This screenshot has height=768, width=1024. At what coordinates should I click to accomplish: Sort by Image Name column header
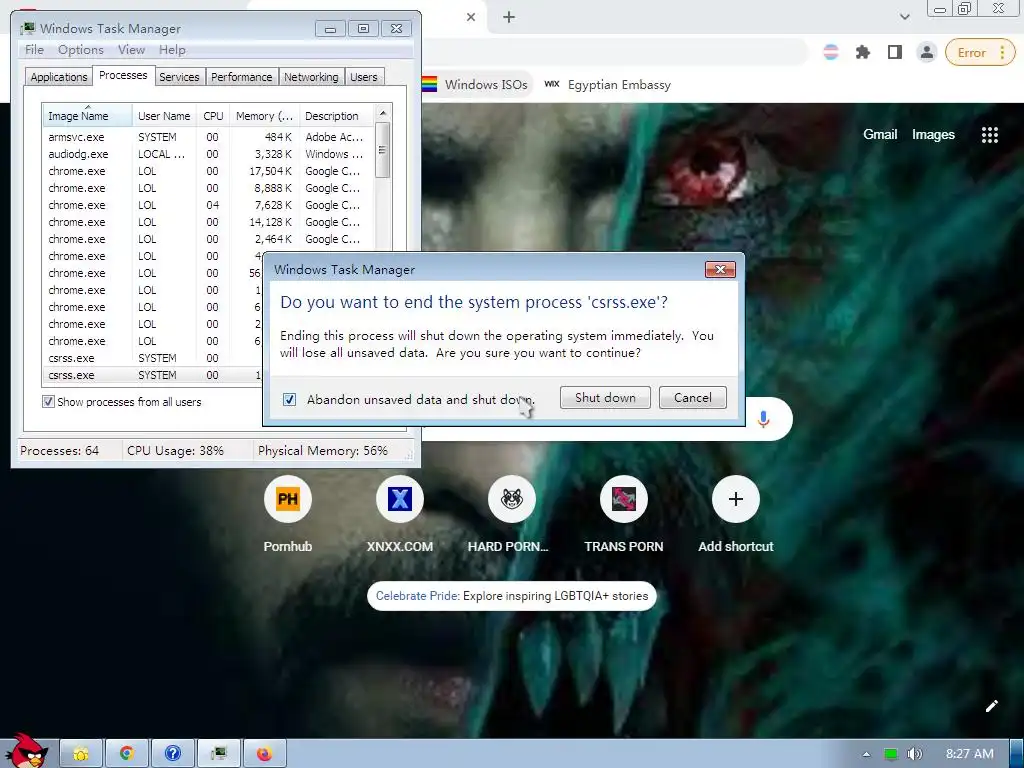(x=87, y=116)
